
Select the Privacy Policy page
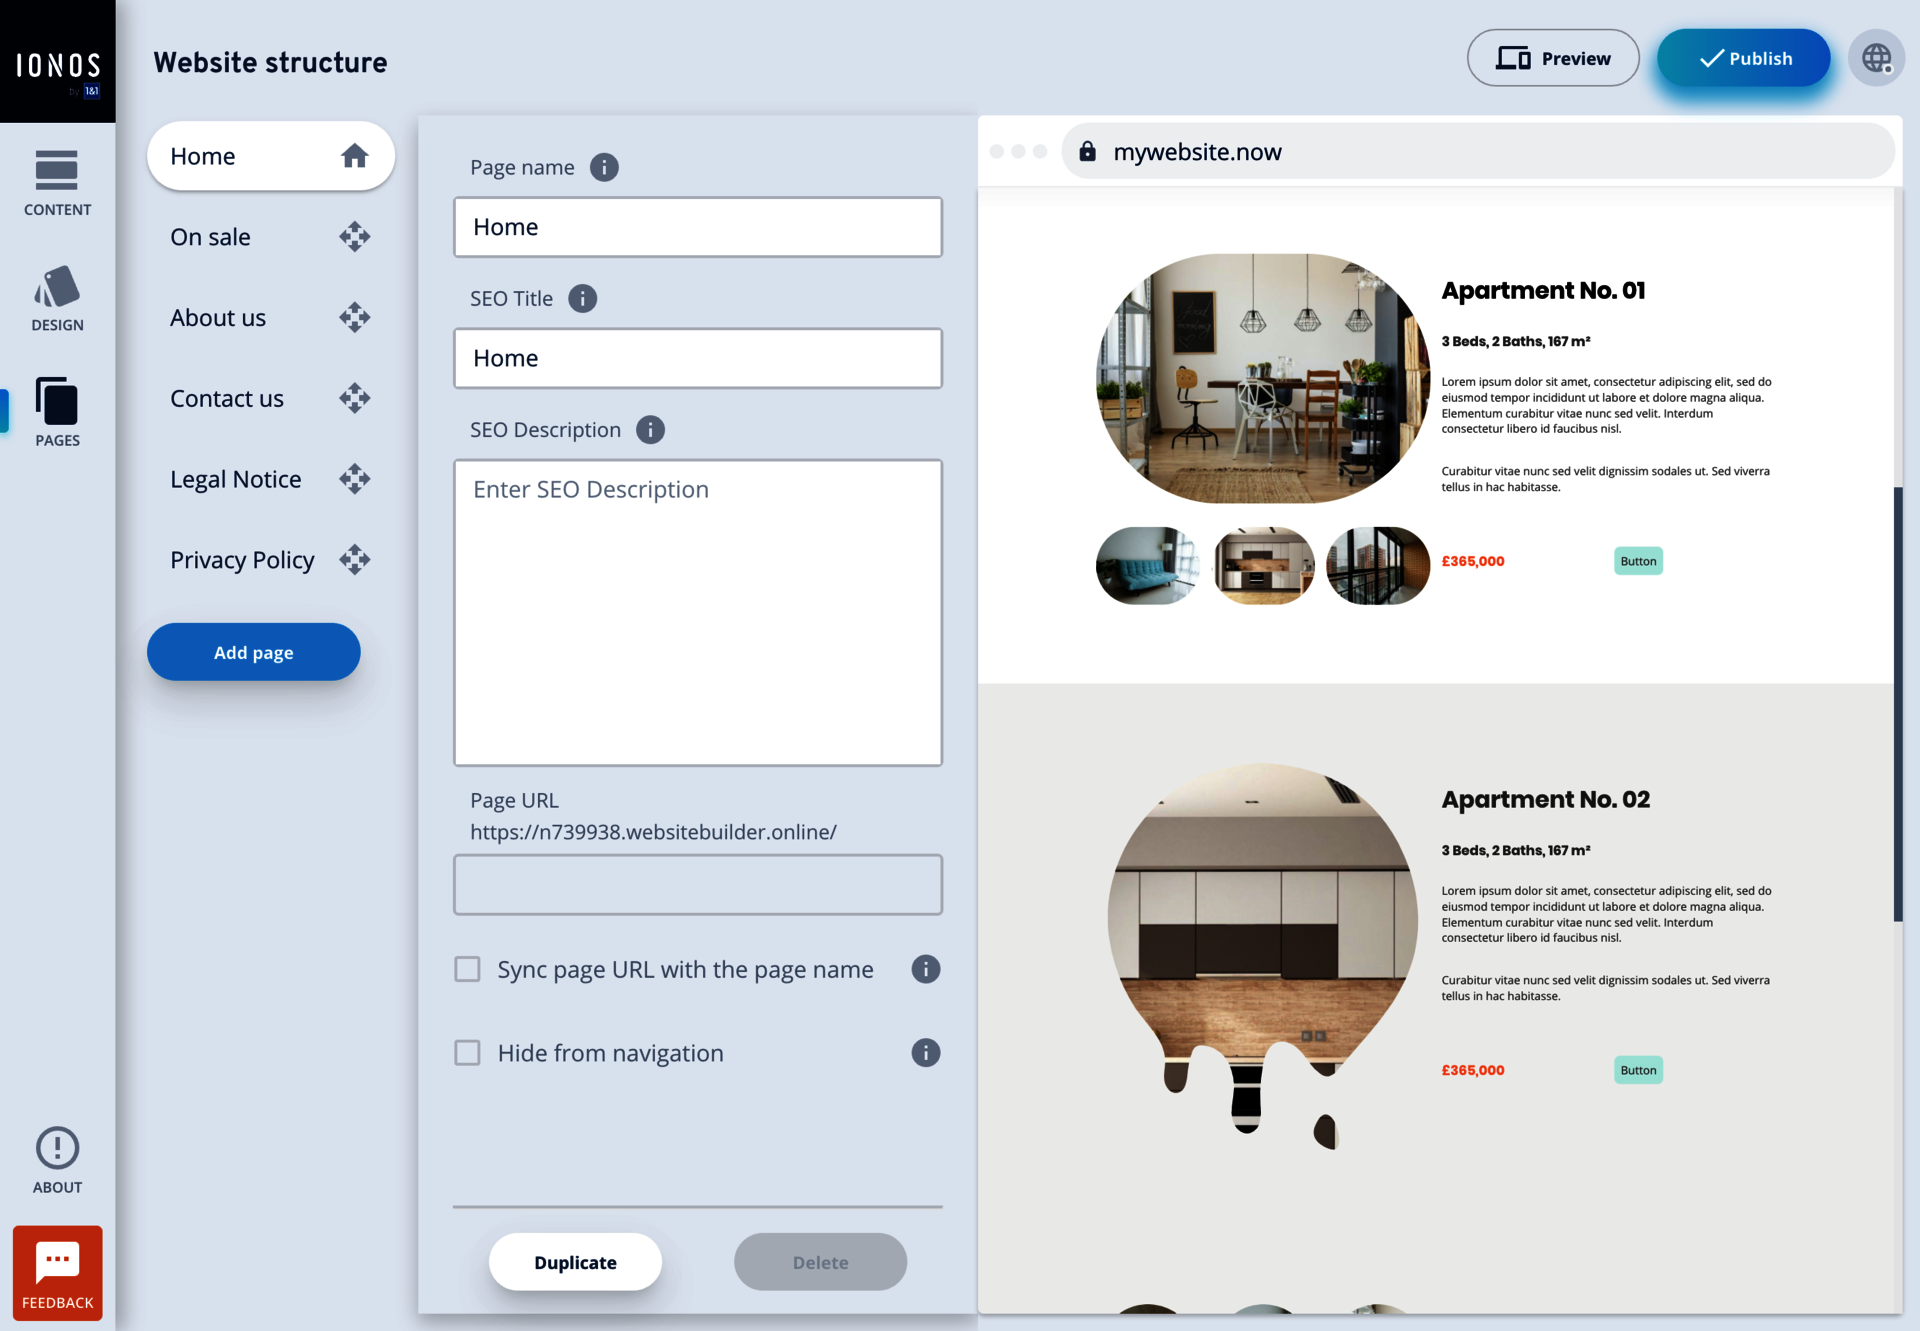click(x=242, y=560)
